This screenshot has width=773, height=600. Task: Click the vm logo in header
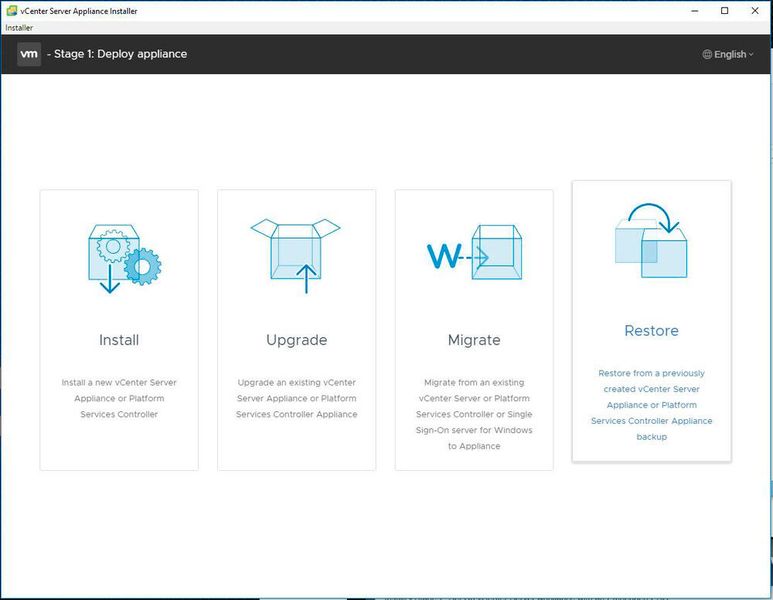pos(29,54)
